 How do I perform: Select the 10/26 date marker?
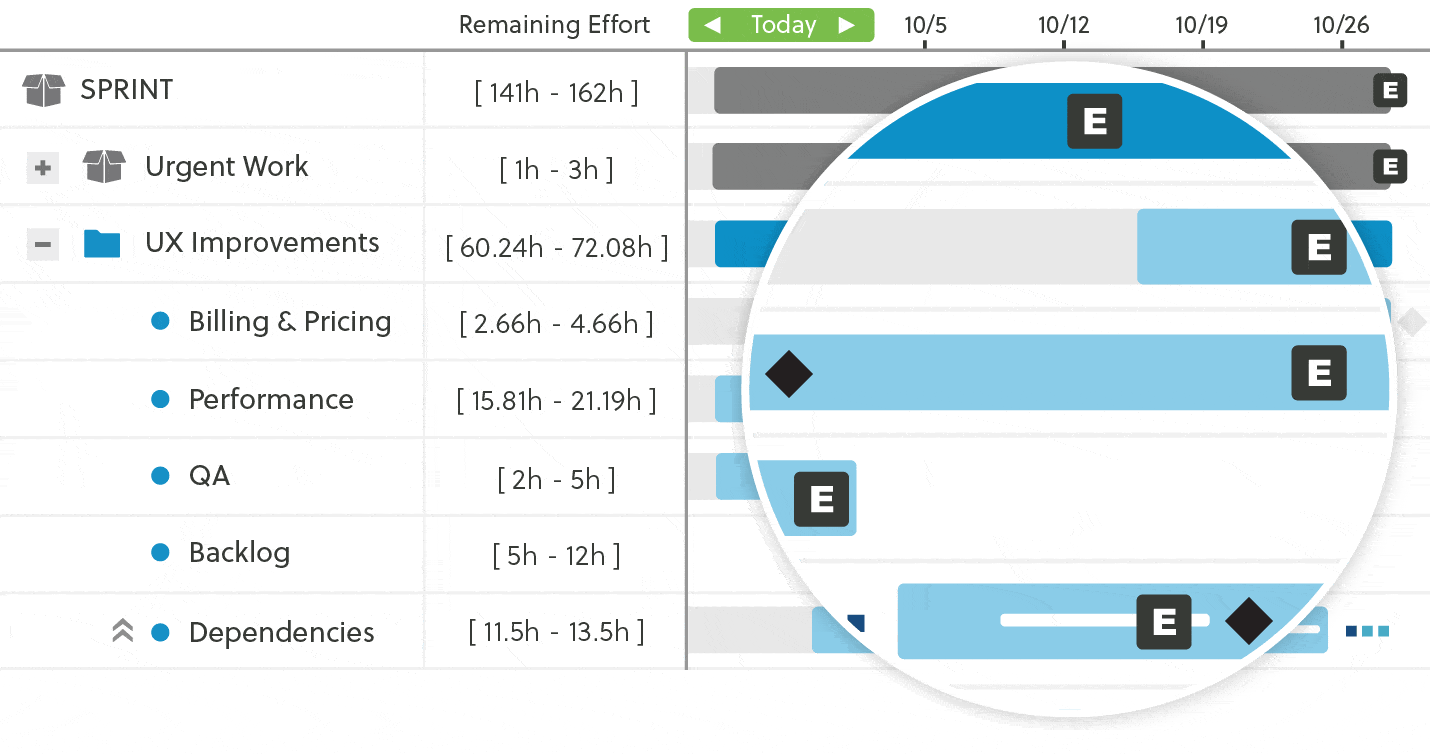click(1341, 25)
